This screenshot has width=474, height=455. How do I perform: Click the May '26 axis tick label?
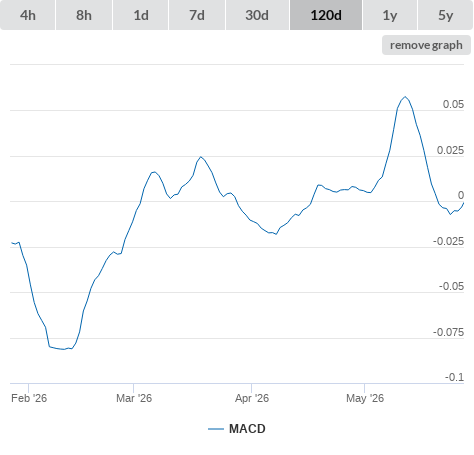[x=365, y=398]
